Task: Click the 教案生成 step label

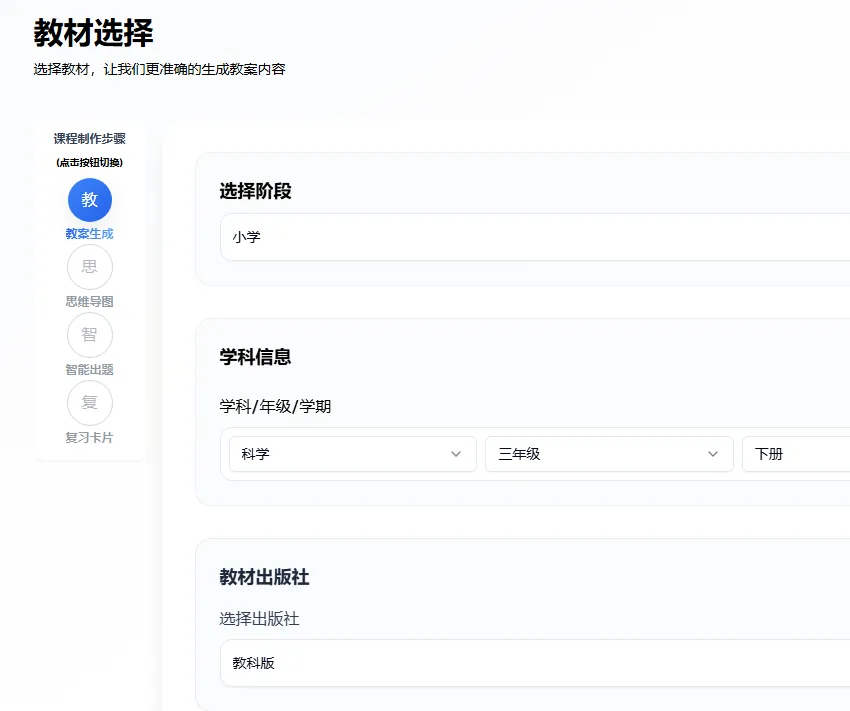Action: tap(89, 234)
